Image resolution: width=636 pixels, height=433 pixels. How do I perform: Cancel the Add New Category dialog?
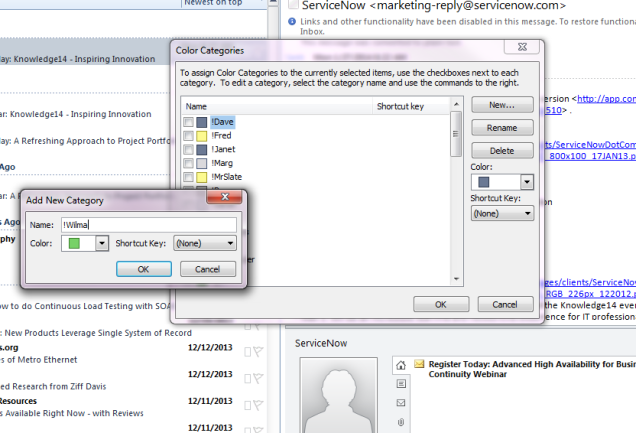(207, 269)
